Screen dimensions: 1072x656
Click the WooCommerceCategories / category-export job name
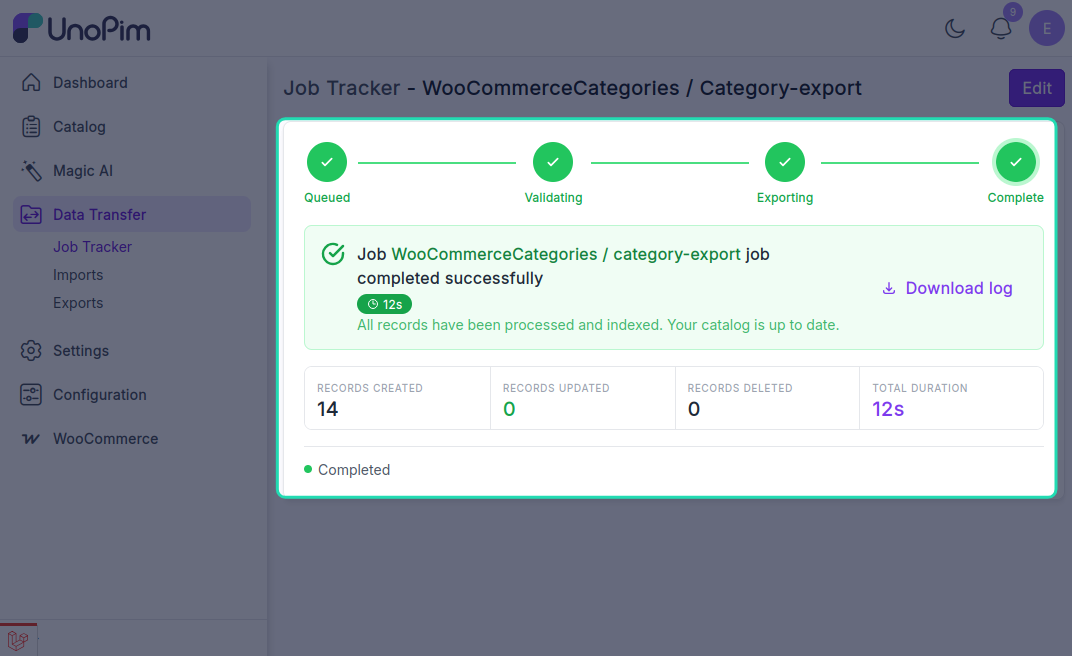(566, 254)
